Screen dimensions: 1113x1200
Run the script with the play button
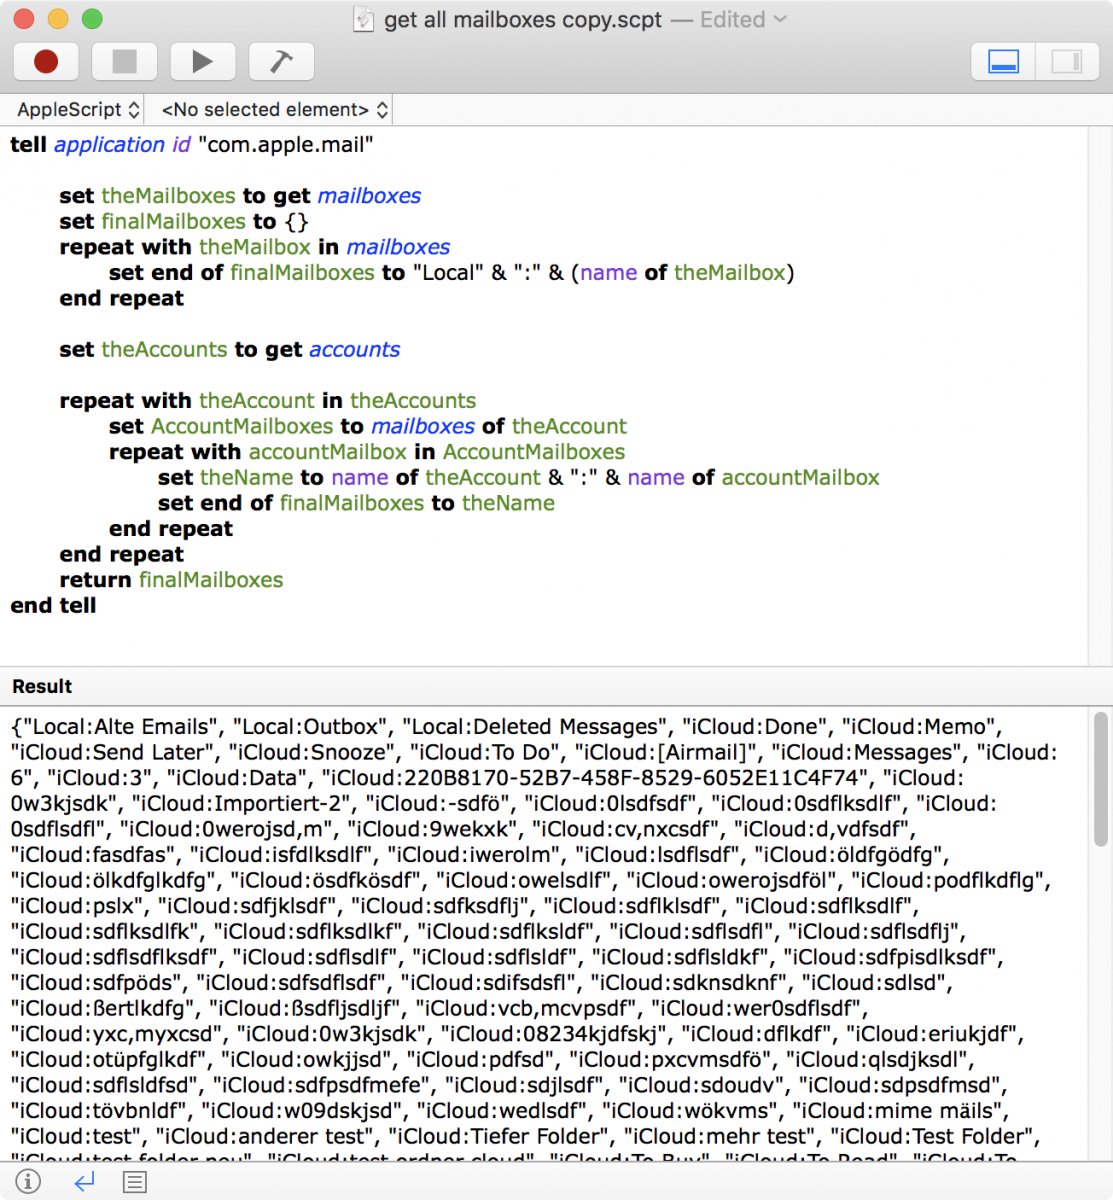click(x=202, y=62)
